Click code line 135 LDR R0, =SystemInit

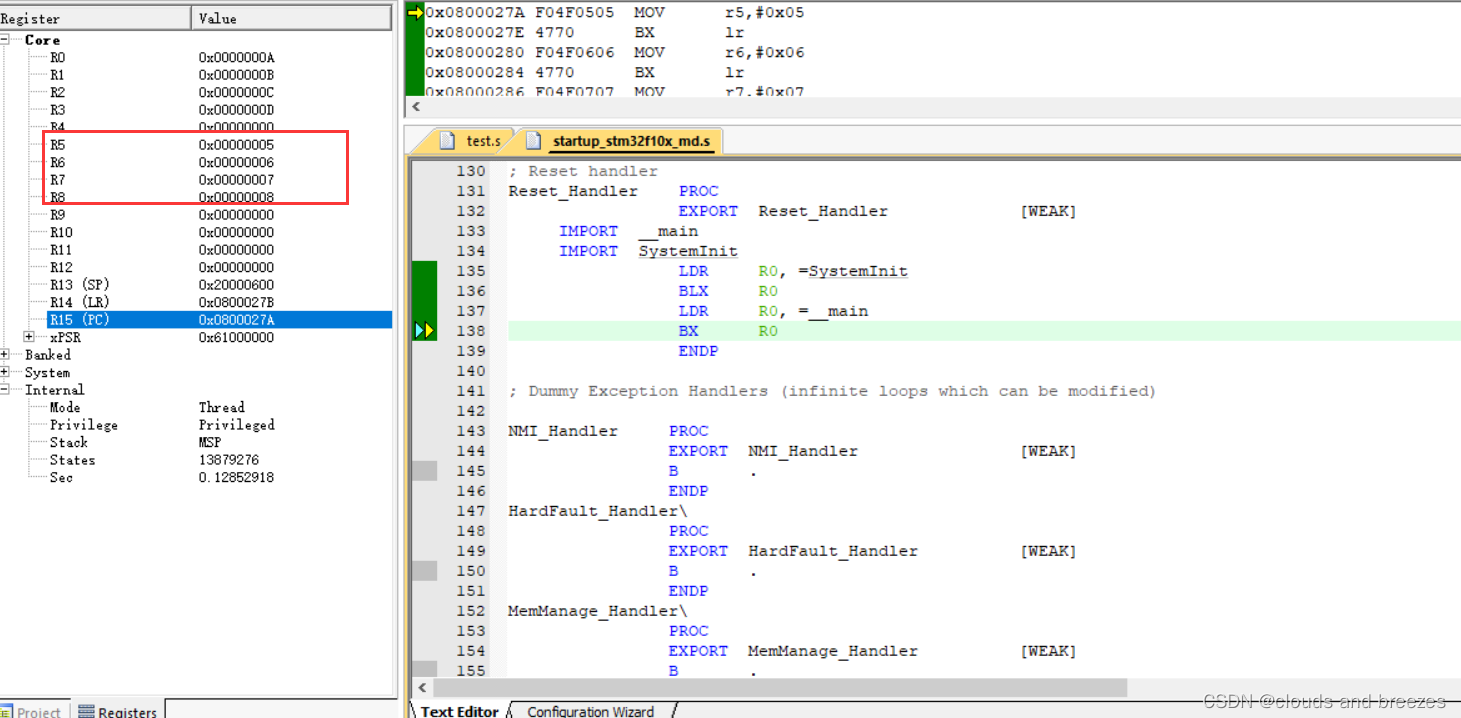(793, 271)
